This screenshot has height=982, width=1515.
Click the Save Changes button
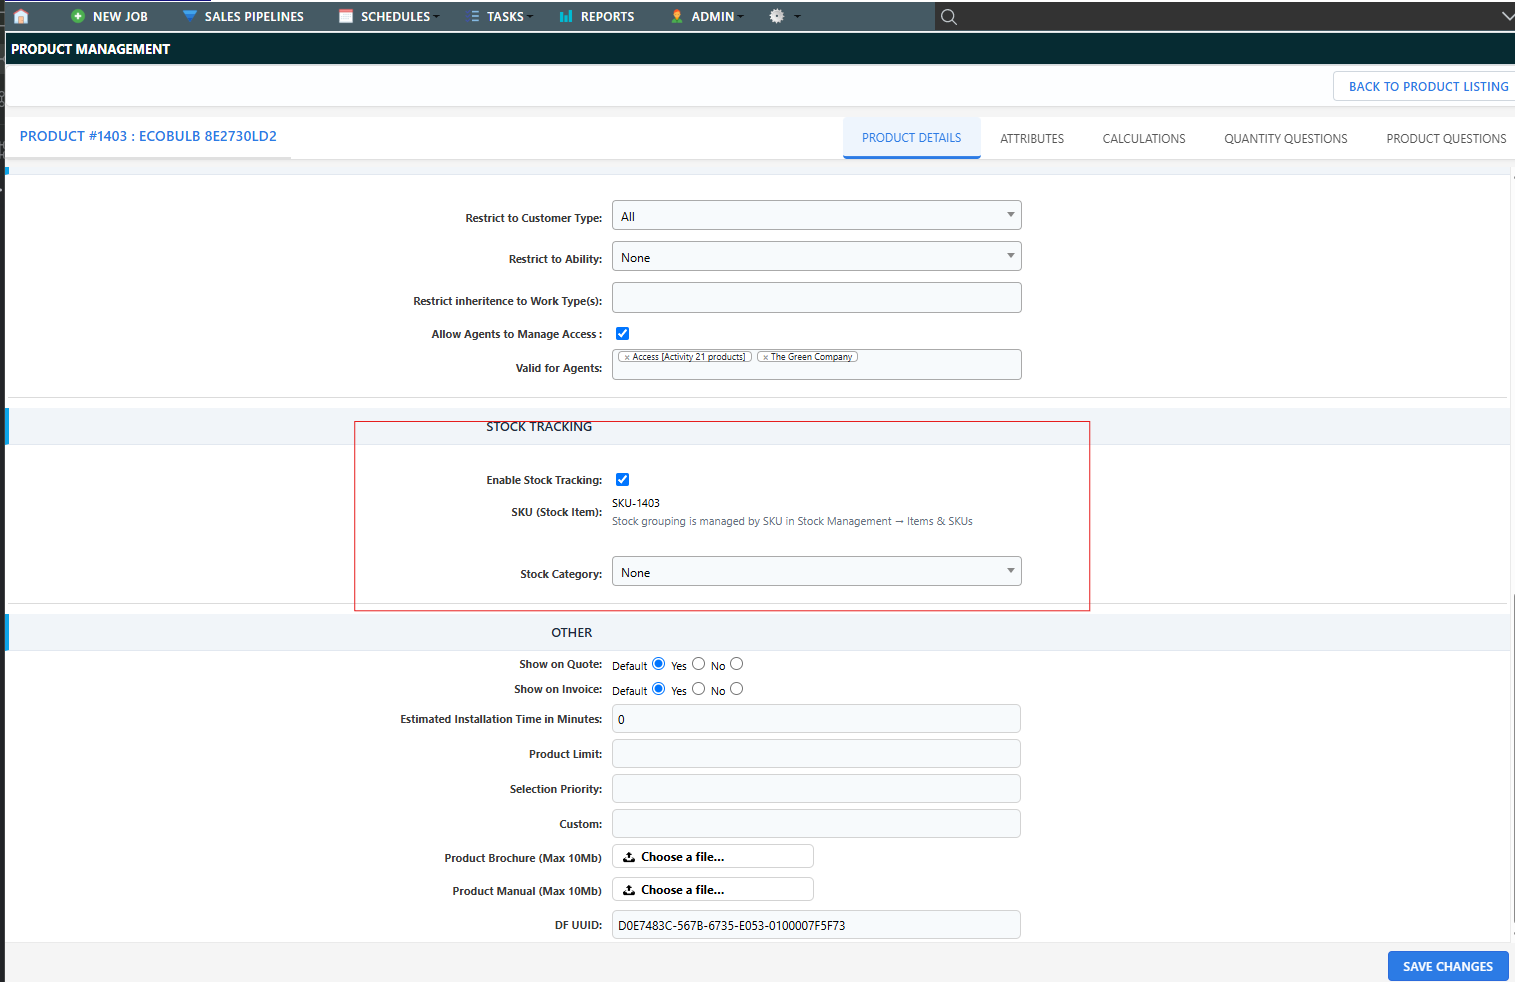1448,966
